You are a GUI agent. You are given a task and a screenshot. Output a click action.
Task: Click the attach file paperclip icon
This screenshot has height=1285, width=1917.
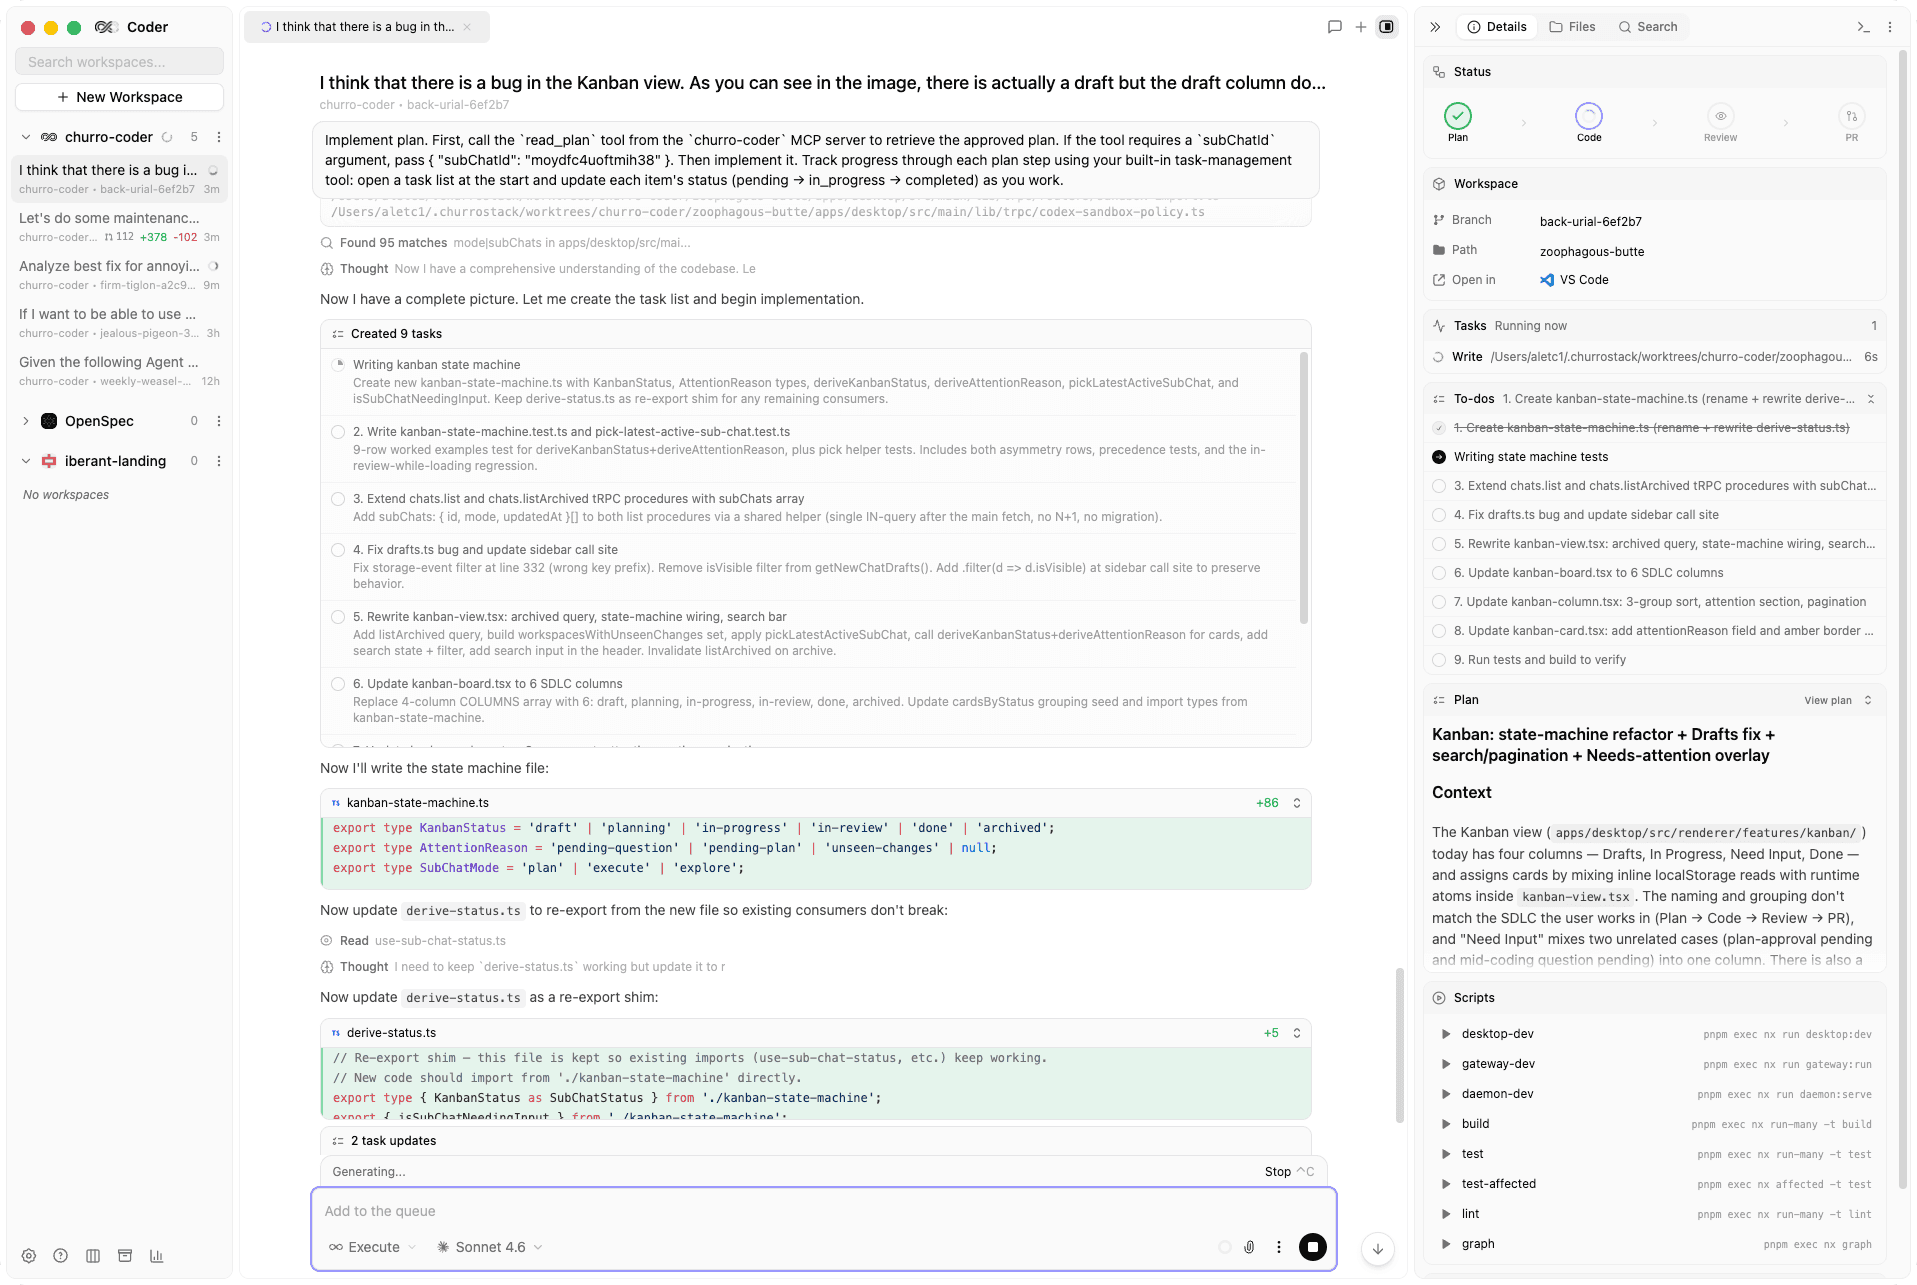pos(1249,1247)
